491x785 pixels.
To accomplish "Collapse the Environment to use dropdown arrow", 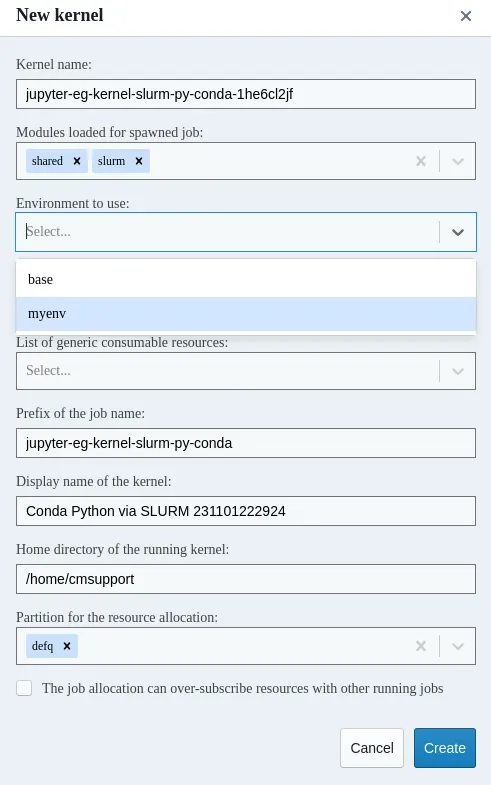I will pyautogui.click(x=457, y=232).
